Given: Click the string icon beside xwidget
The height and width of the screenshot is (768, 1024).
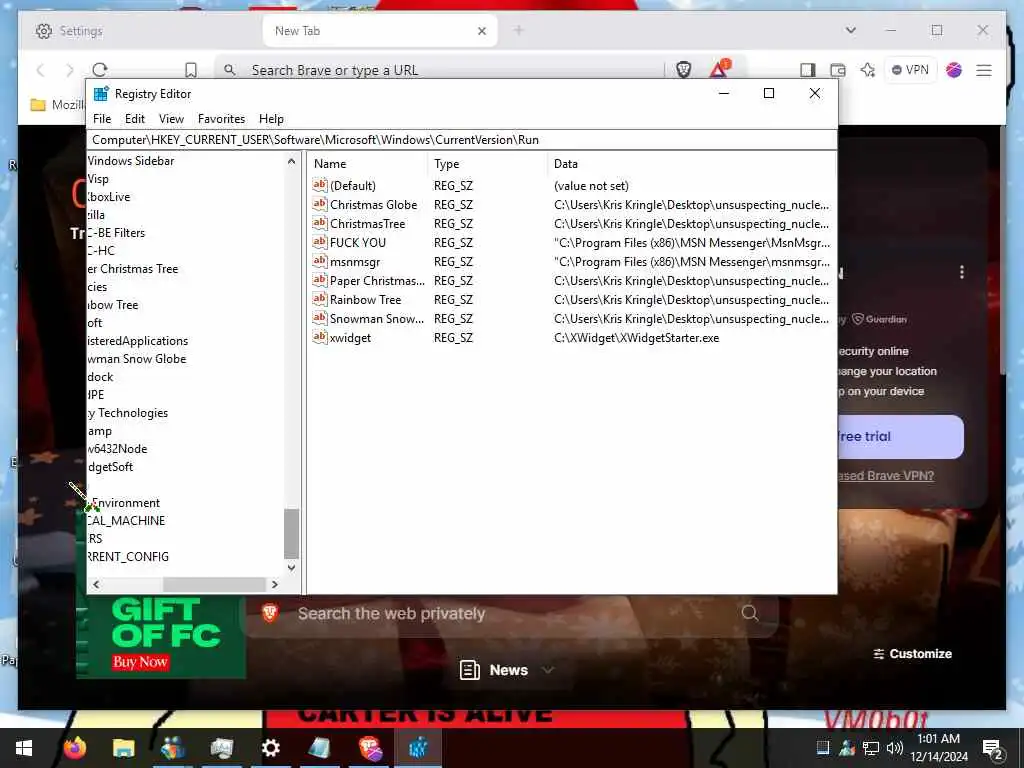Looking at the screenshot, I should [319, 337].
